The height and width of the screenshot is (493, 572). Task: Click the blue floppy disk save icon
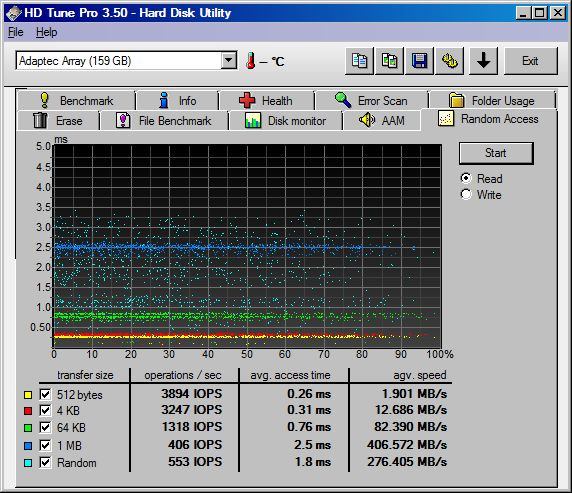419,61
